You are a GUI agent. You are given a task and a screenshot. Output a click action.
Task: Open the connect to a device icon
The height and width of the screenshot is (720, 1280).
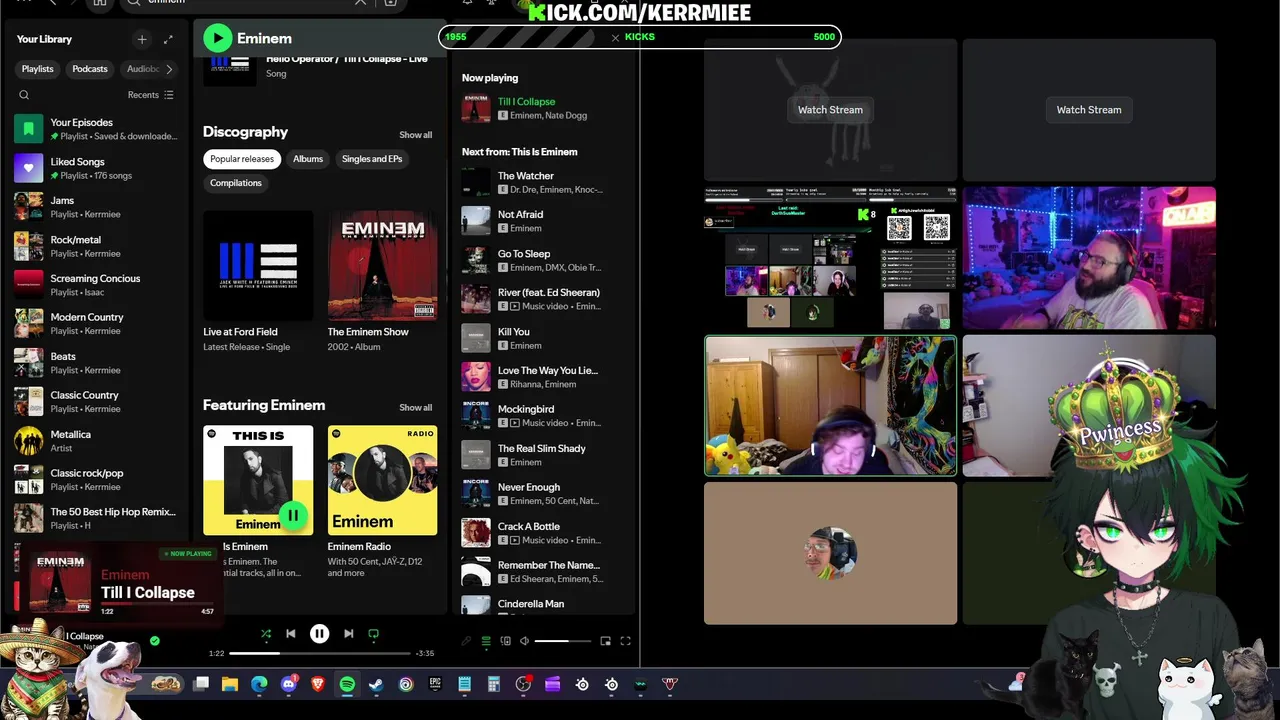coord(506,641)
